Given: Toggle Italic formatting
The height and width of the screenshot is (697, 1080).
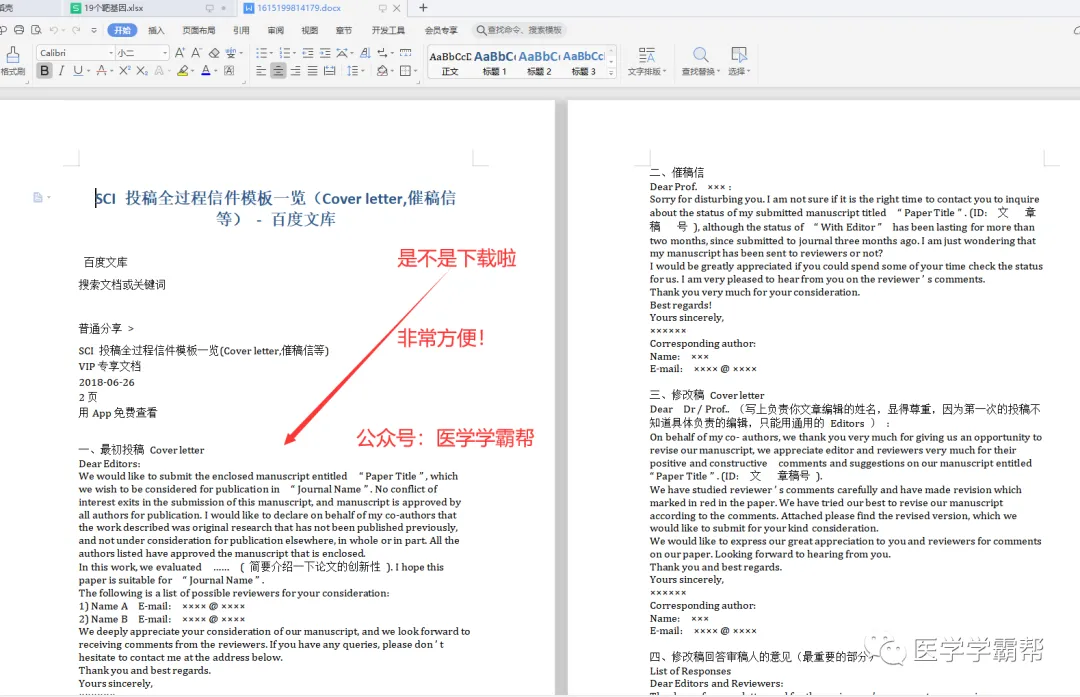Looking at the screenshot, I should tap(61, 70).
